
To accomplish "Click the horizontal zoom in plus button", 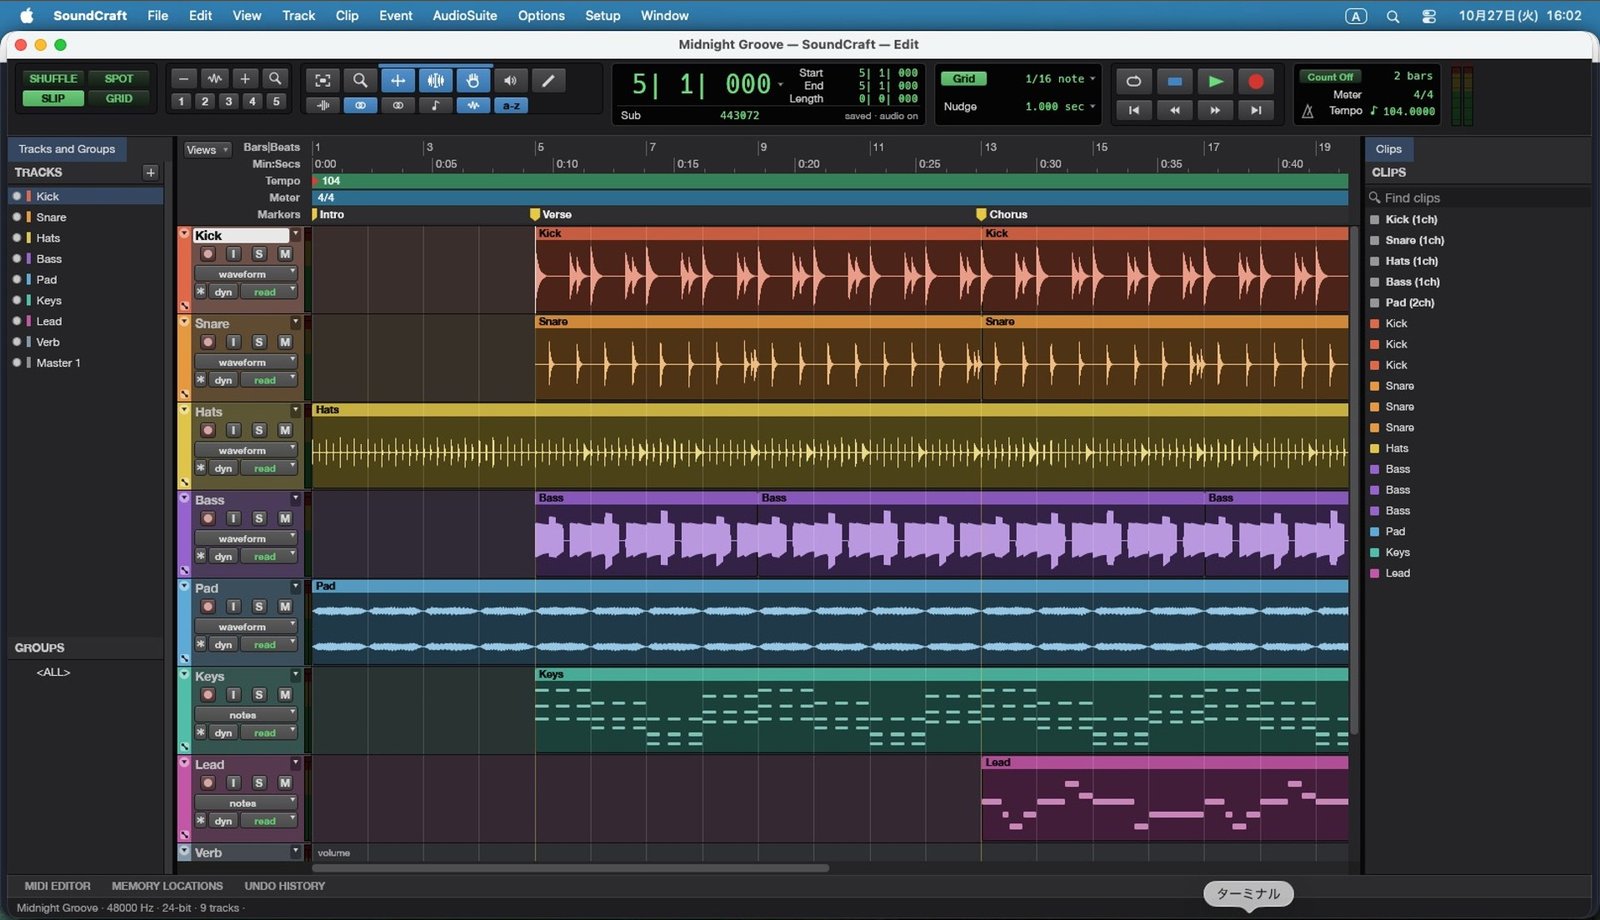I will coord(245,79).
